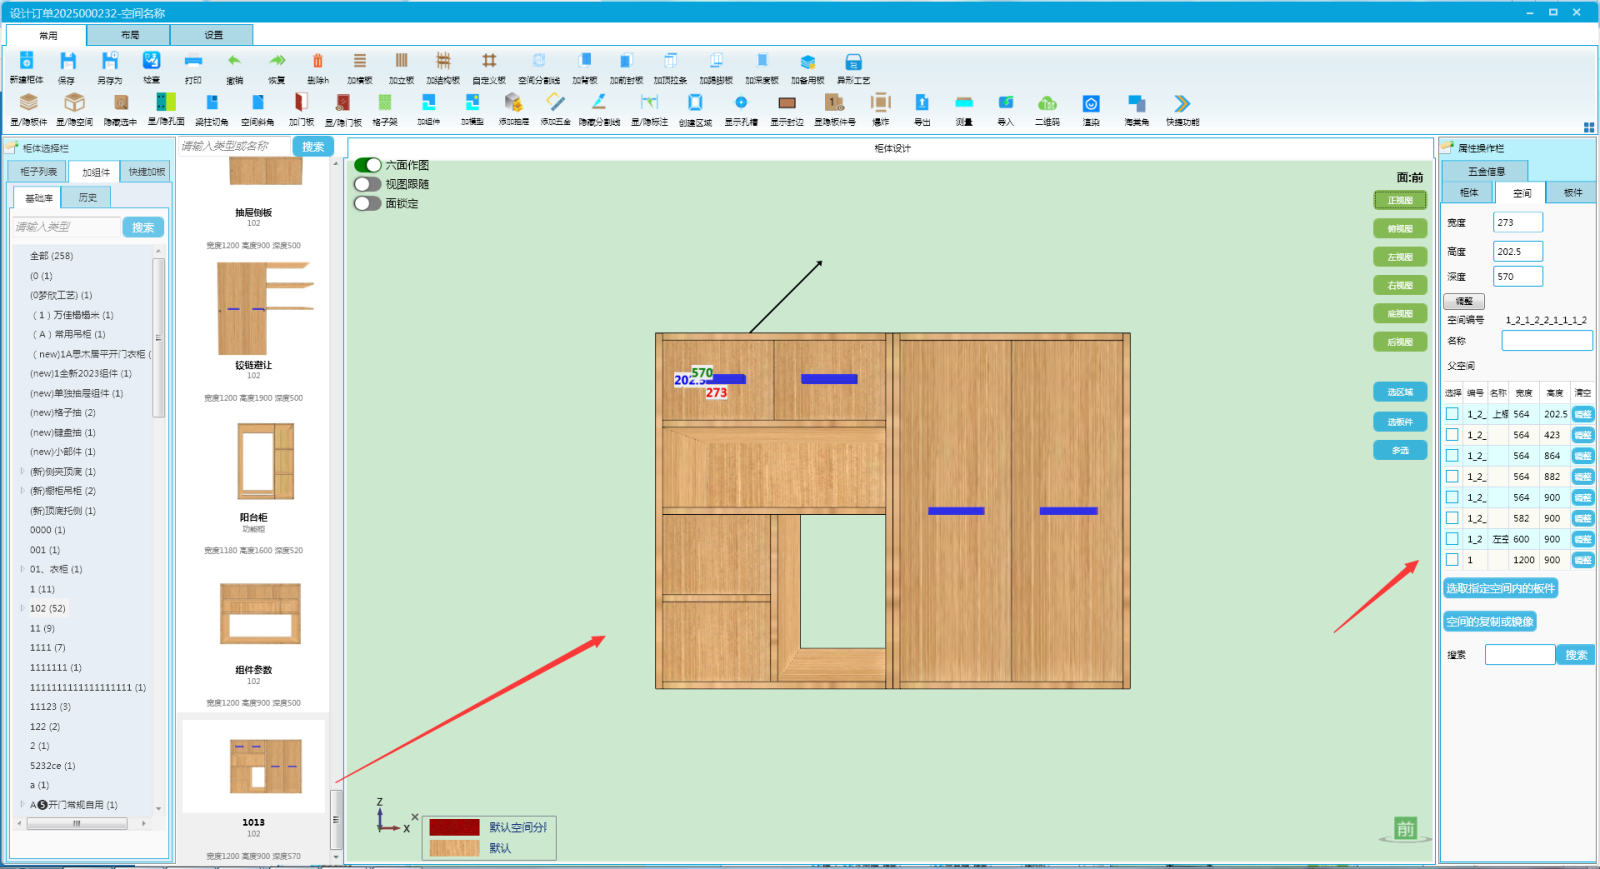1600x869 pixels.
Task: Expand the 102 (52) tree node
Action: click(x=22, y=608)
